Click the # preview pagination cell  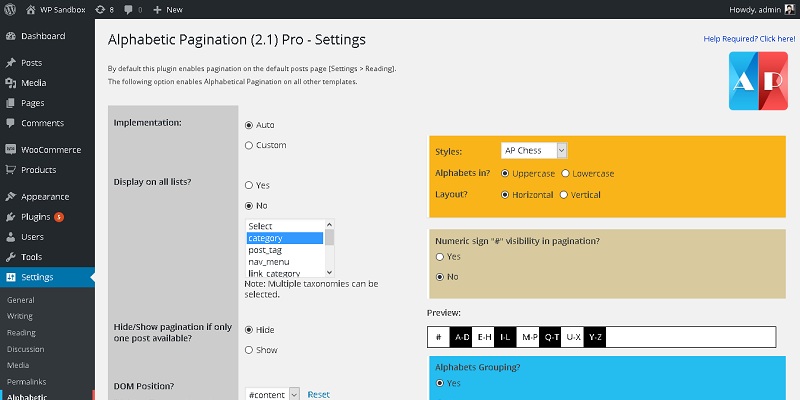click(439, 337)
